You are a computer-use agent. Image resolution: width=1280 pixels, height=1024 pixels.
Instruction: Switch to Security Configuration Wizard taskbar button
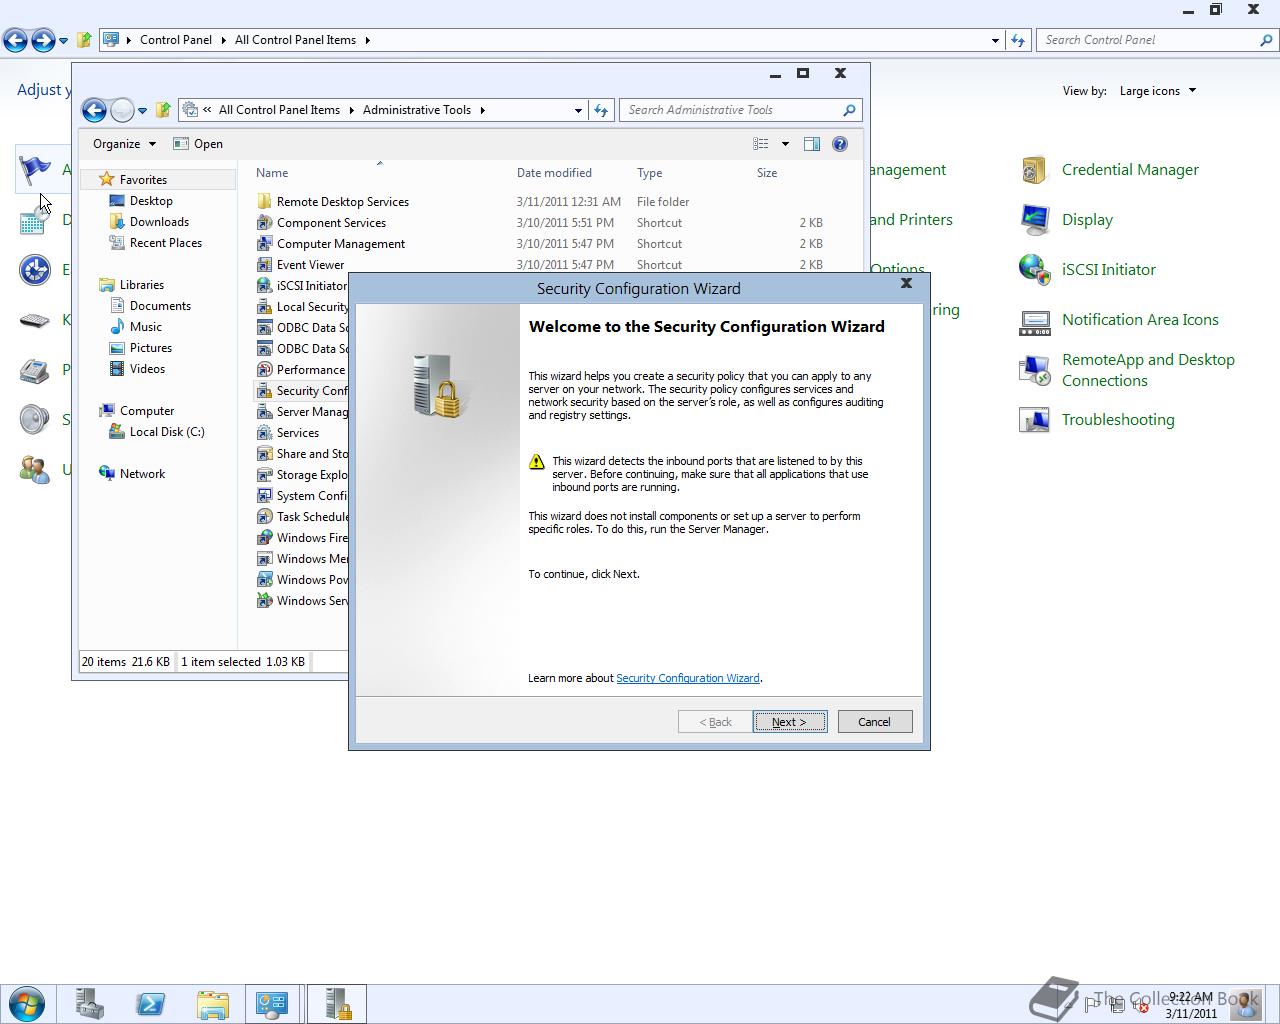[337, 1003]
